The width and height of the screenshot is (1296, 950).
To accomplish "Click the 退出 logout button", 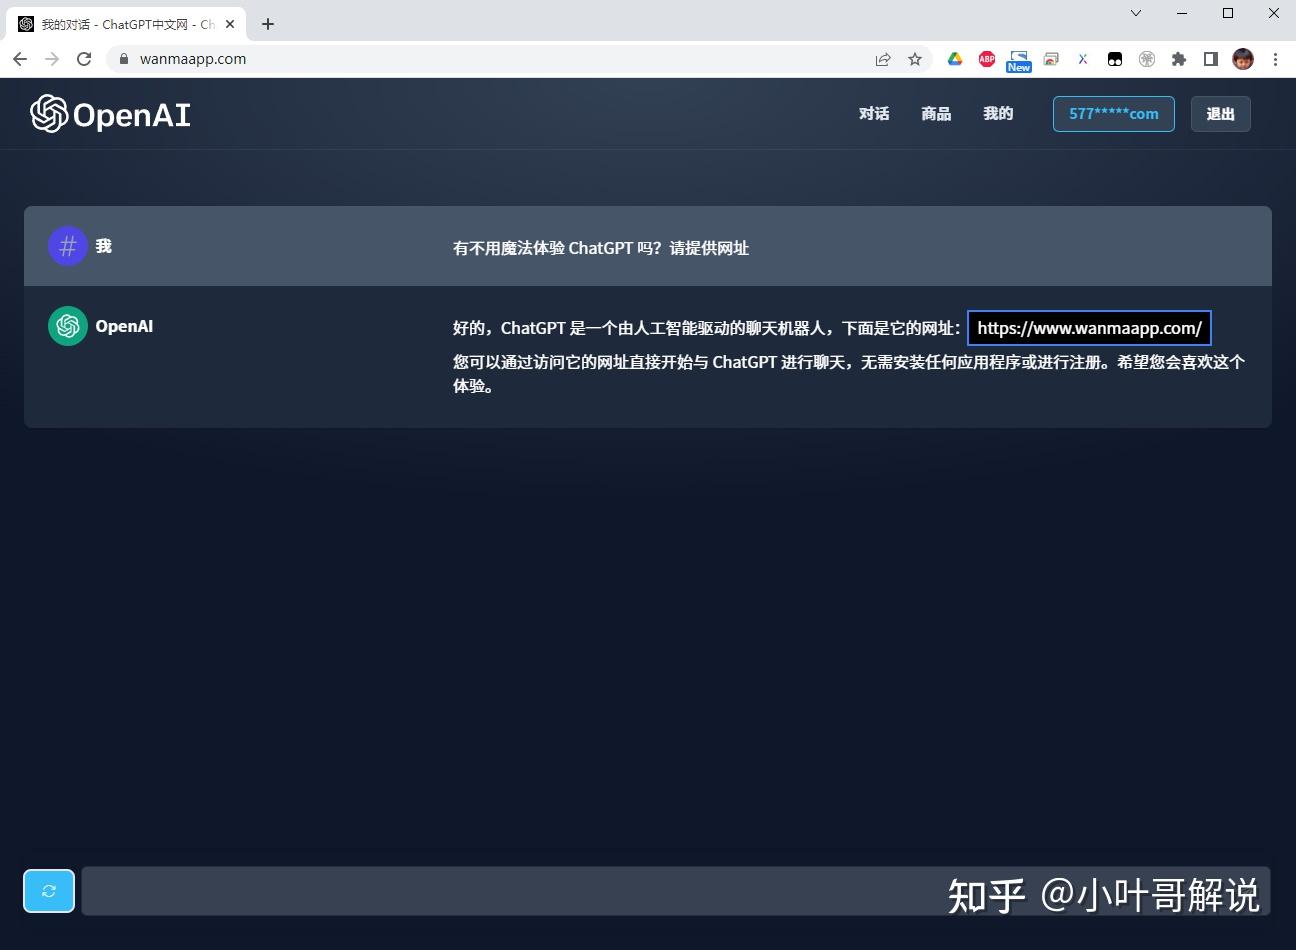I will 1220,114.
